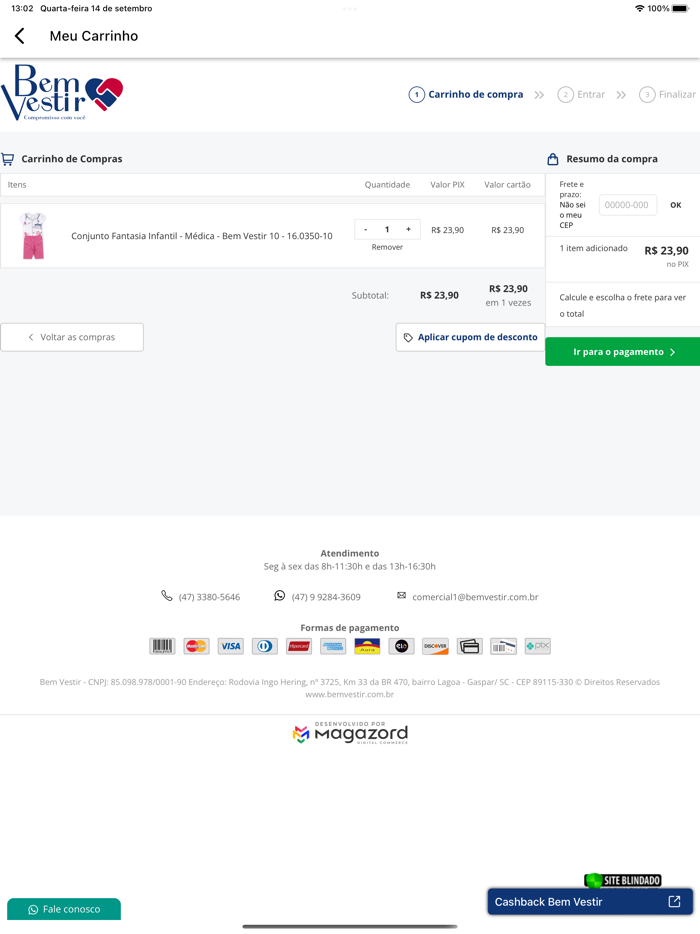Open the product thumbnail image
This screenshot has height=934, width=700.
(x=34, y=236)
